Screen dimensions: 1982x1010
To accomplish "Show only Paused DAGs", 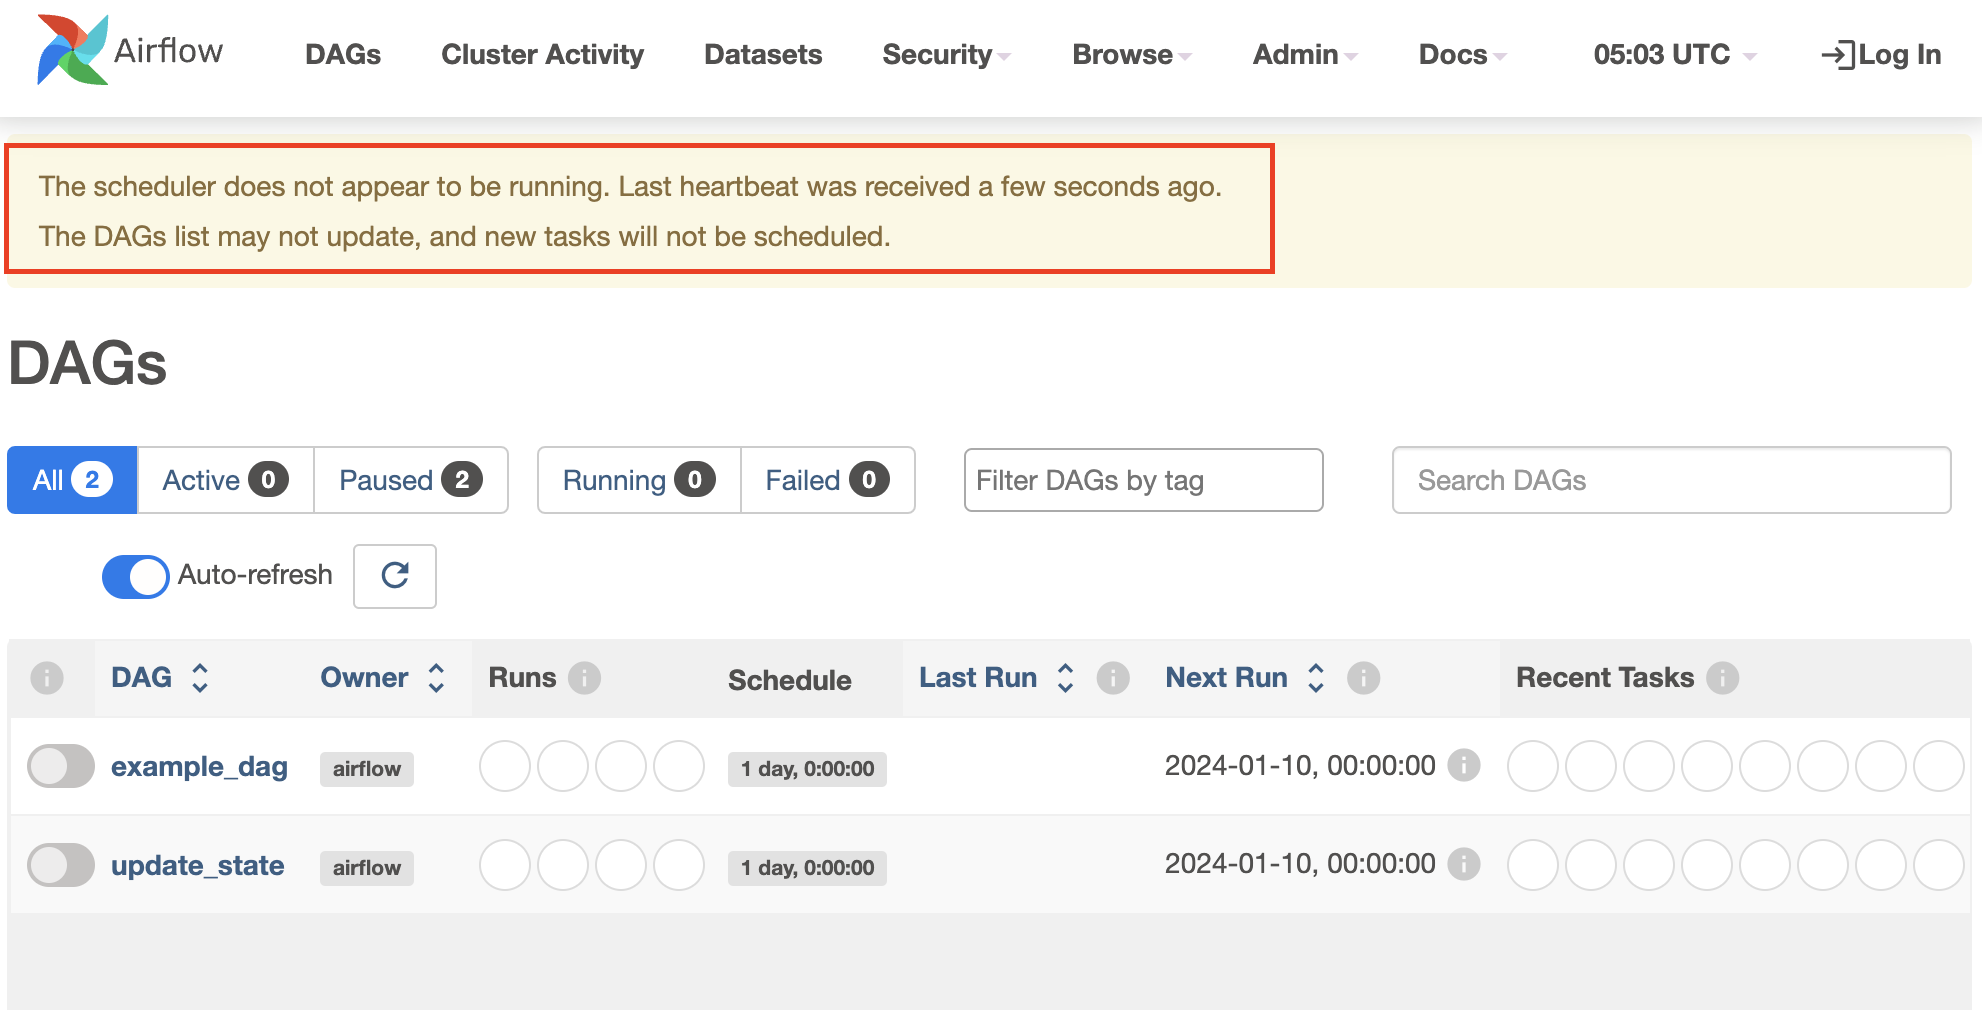I will (411, 480).
